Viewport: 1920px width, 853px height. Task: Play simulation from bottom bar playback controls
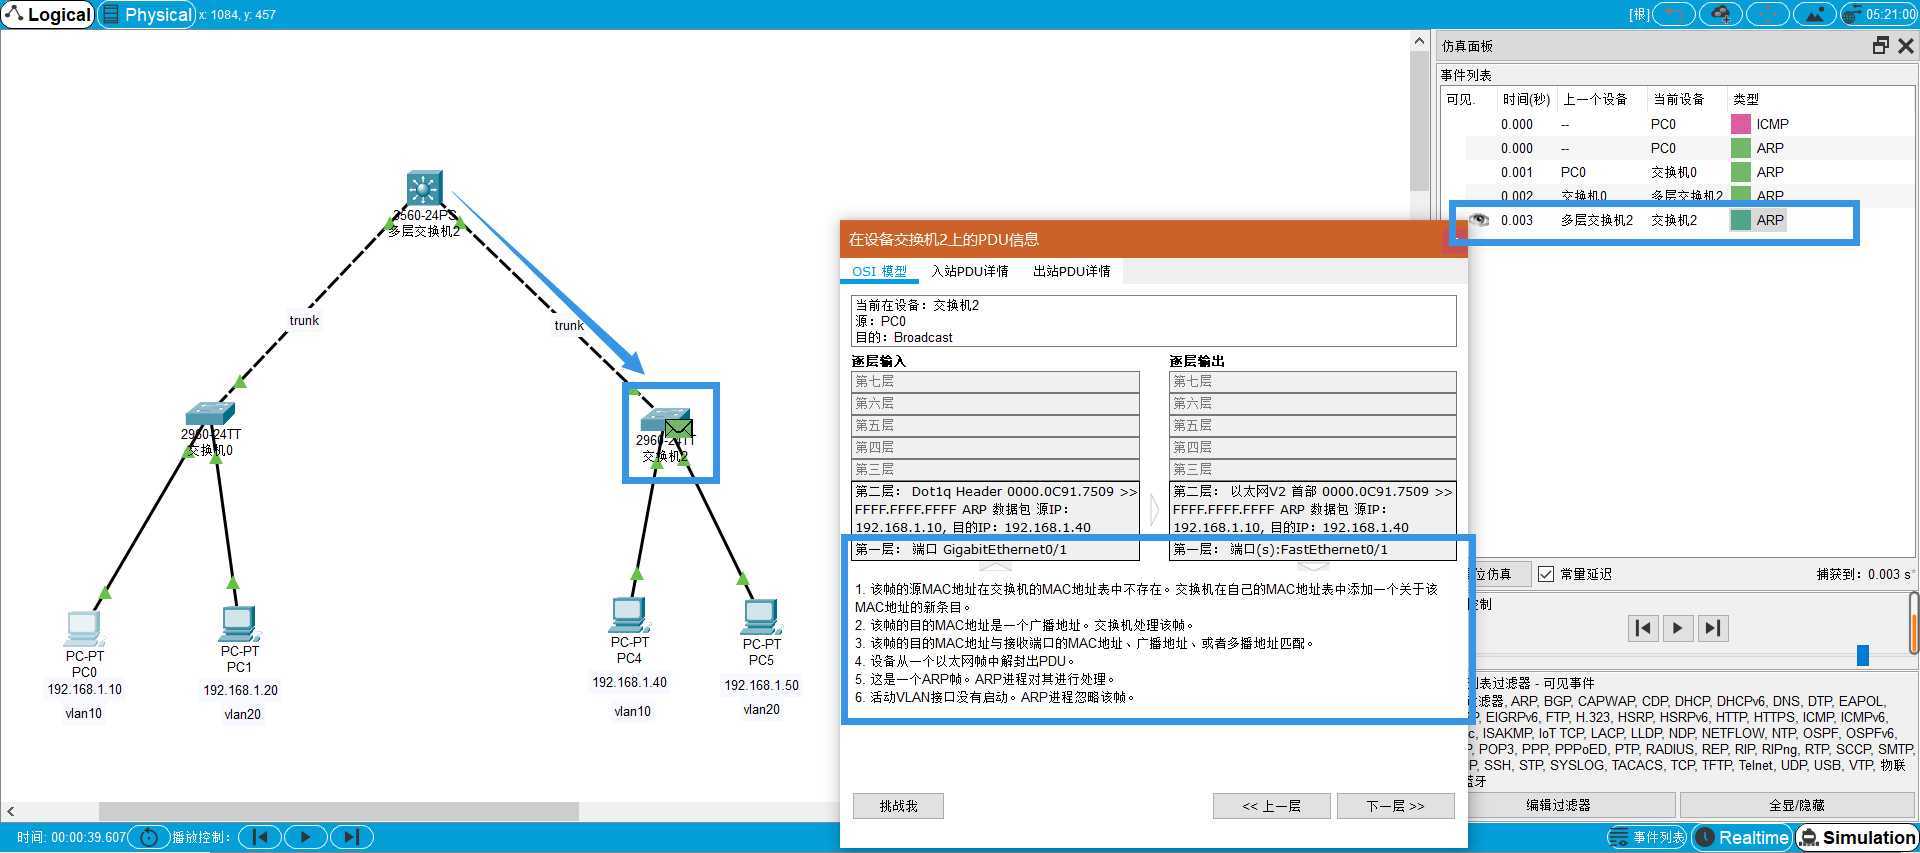pyautogui.click(x=306, y=837)
